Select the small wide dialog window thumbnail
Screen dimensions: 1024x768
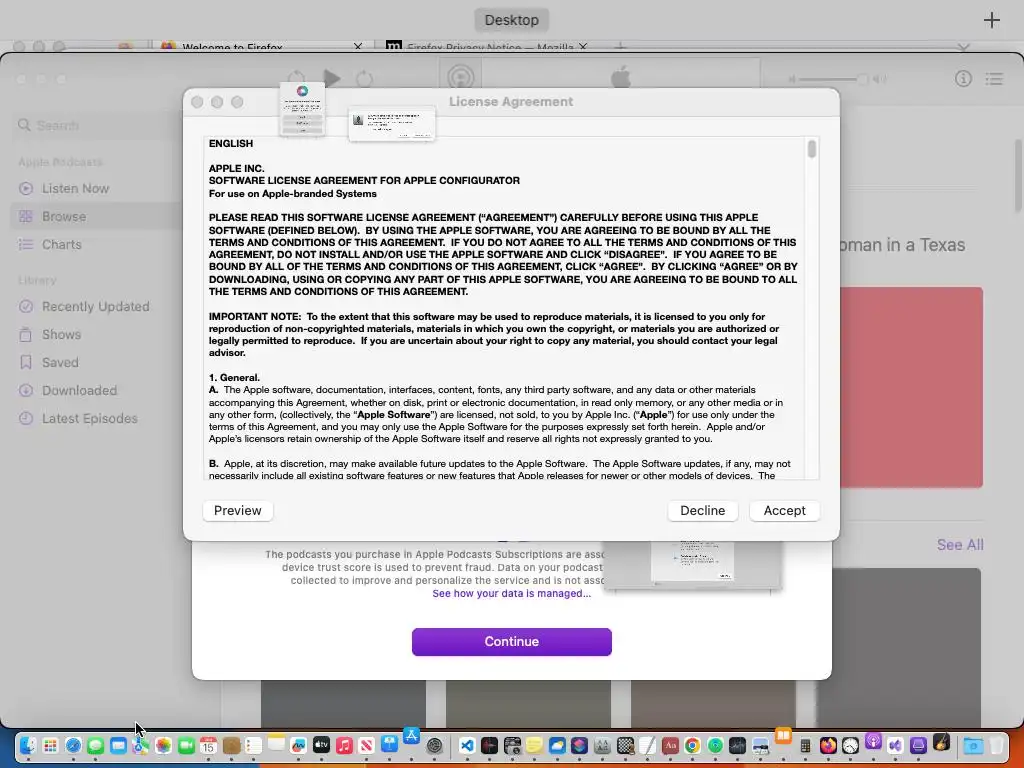(392, 124)
